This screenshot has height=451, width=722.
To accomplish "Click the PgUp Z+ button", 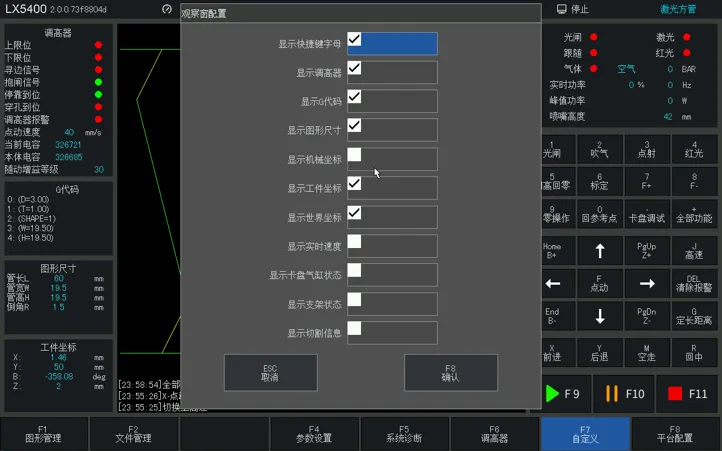I will click(647, 251).
